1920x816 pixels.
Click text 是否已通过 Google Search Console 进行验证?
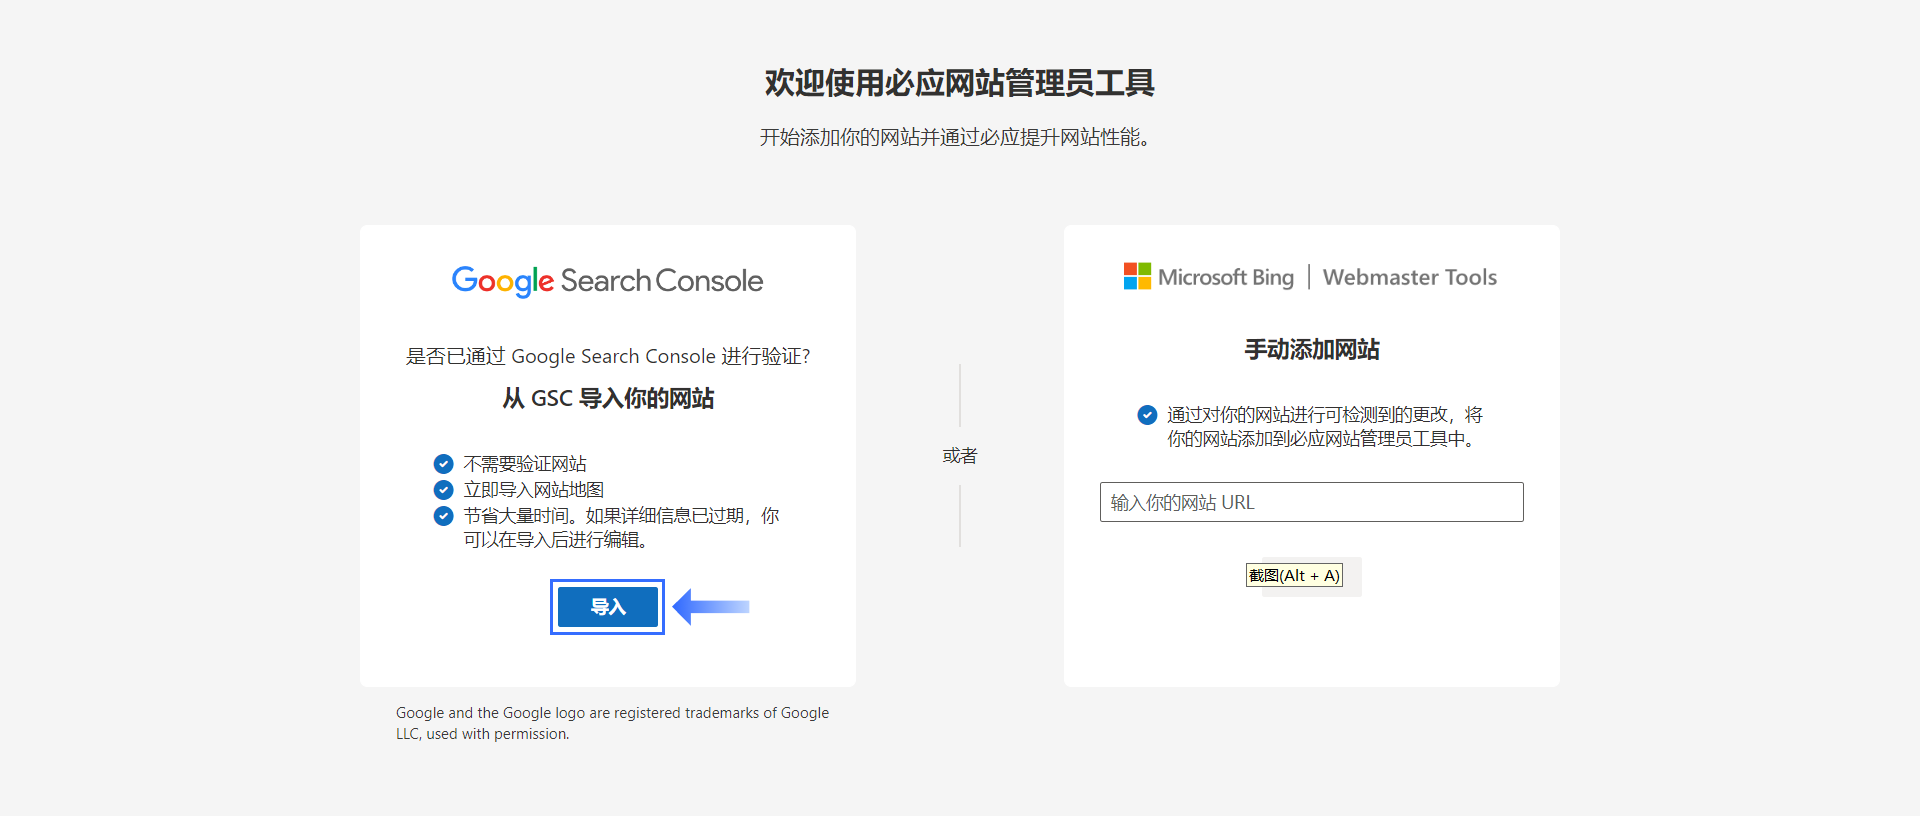coord(608,357)
